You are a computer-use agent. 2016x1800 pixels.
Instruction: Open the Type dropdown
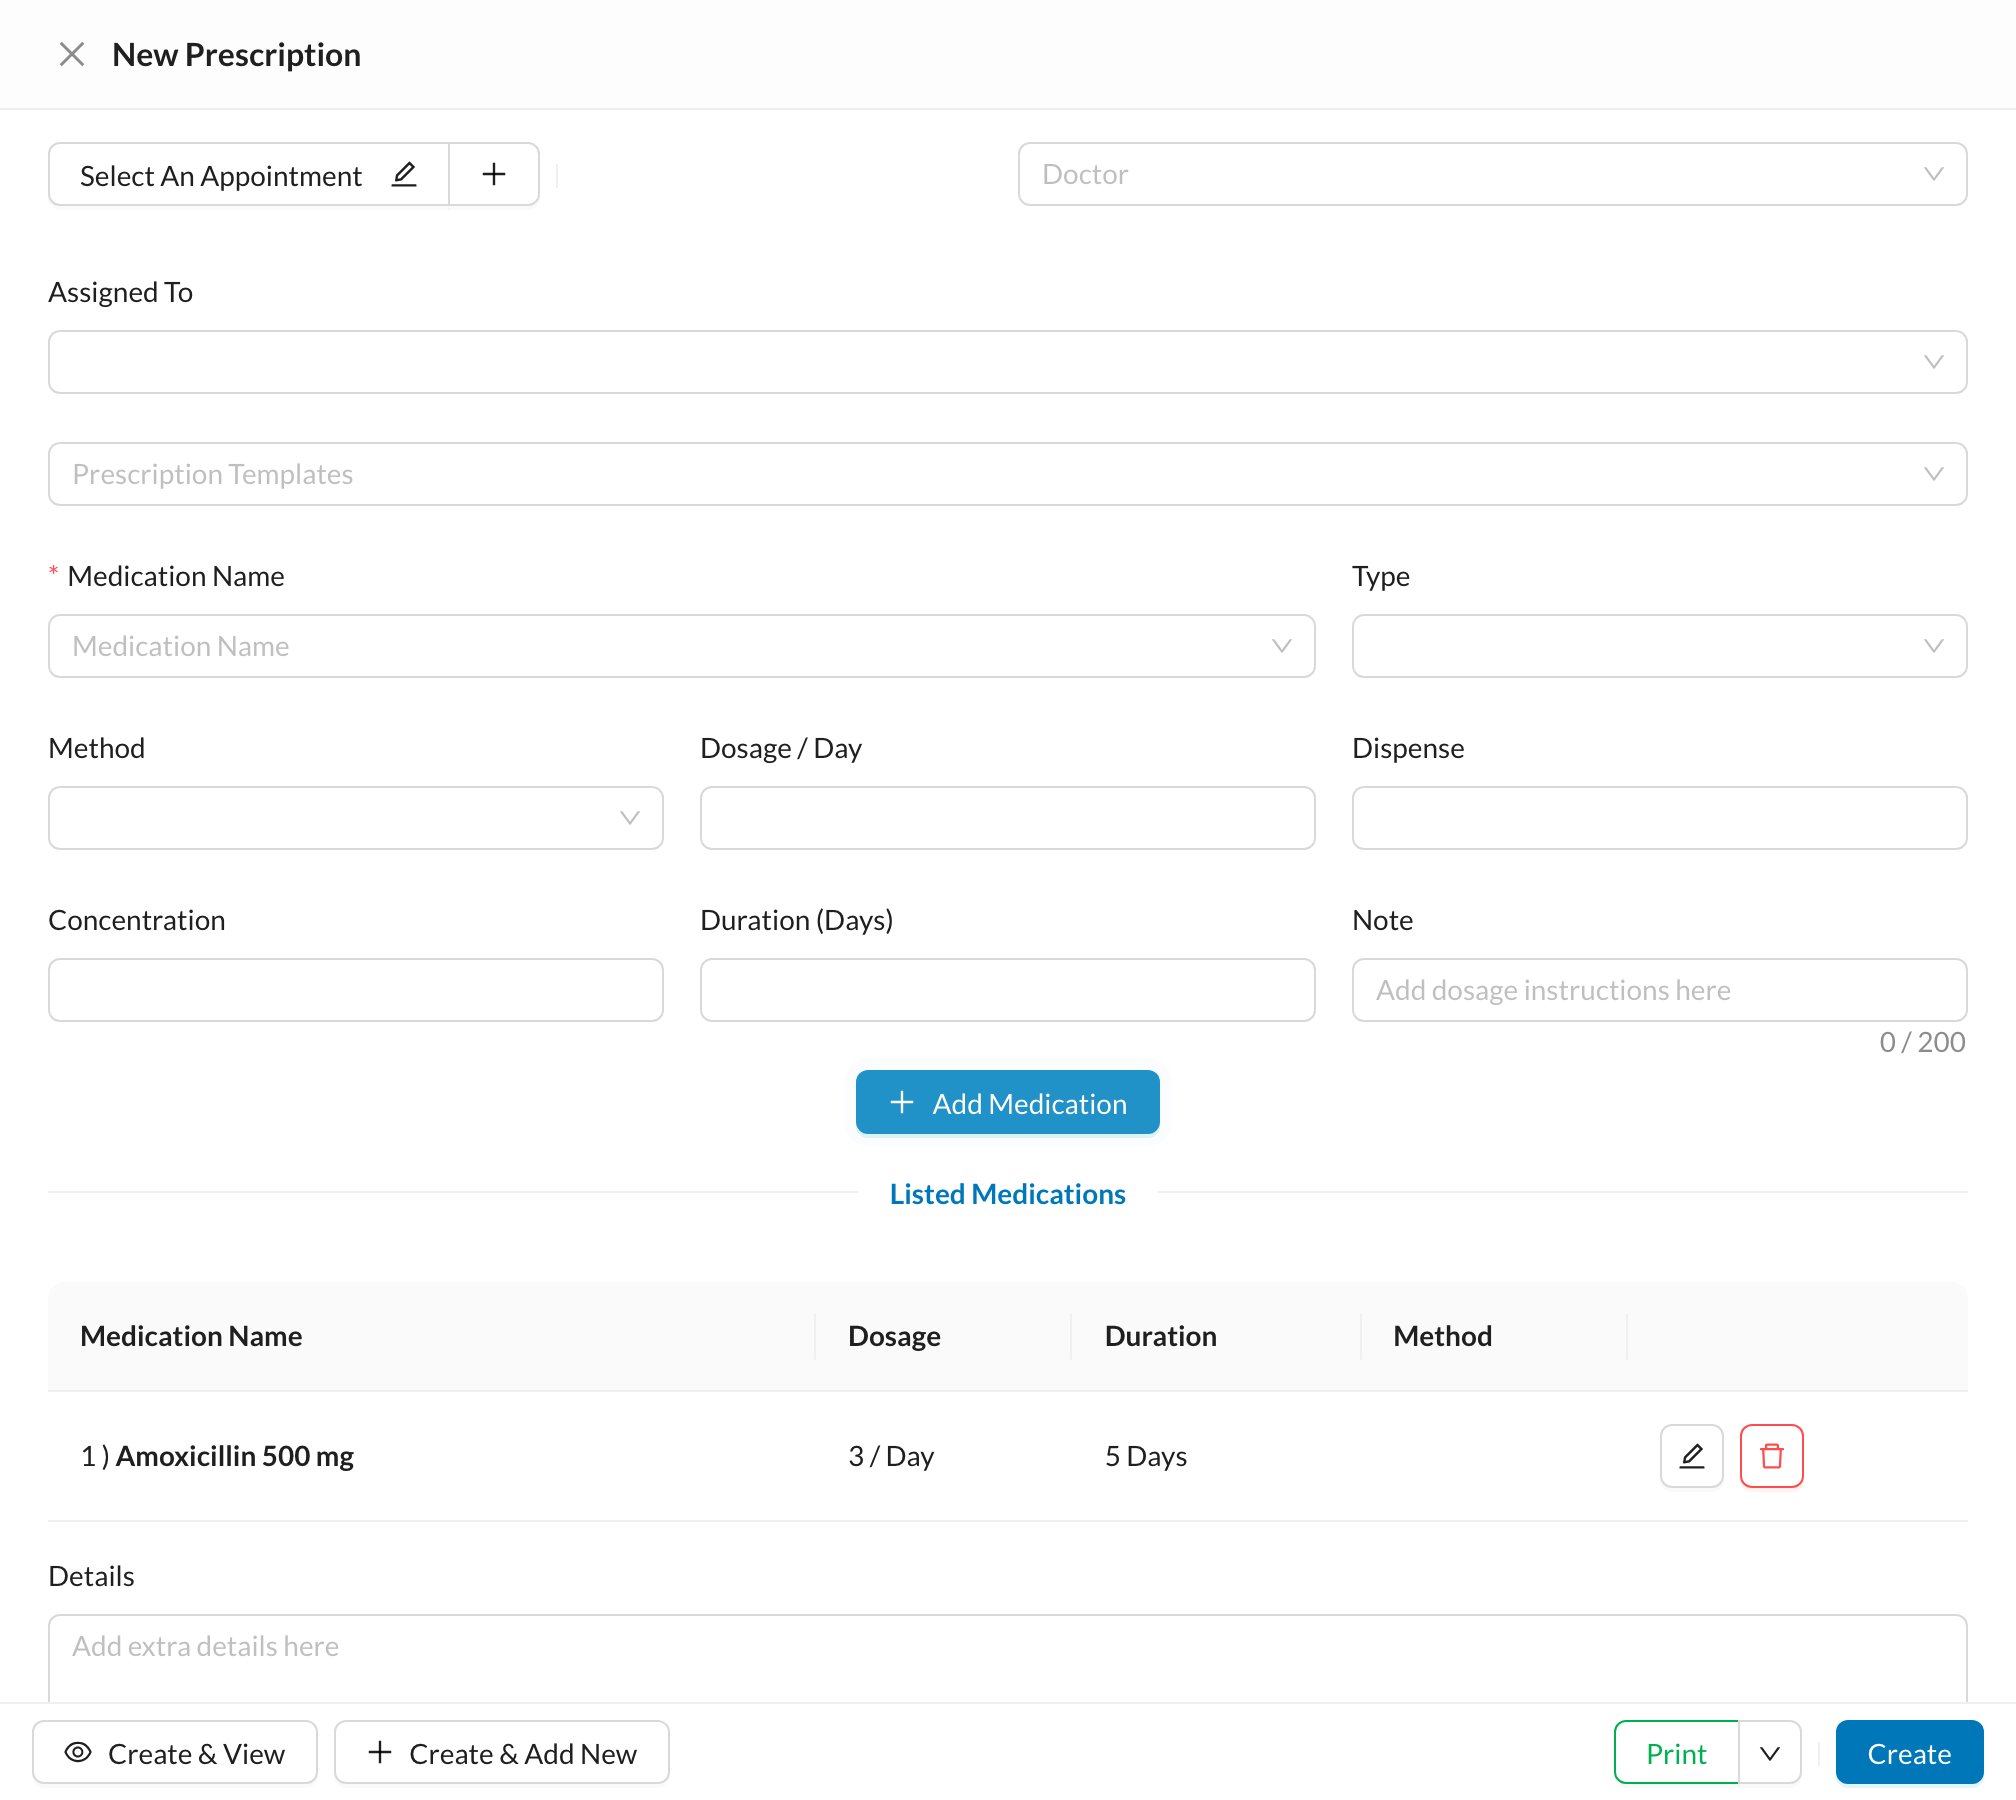coord(1659,646)
